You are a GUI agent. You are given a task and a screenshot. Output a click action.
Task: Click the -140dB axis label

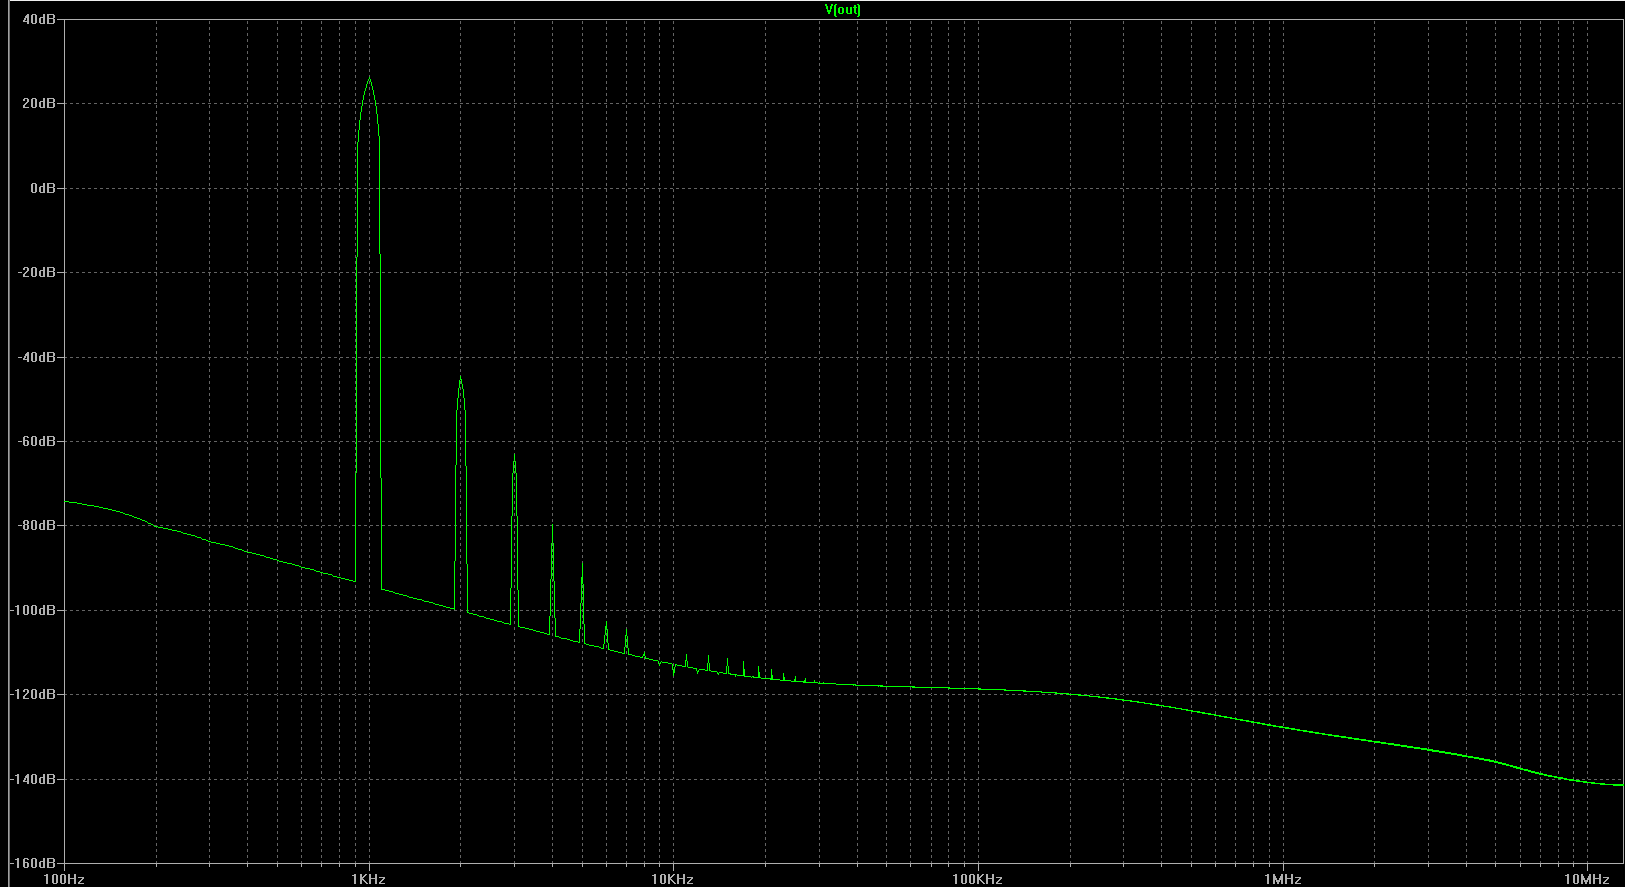click(33, 779)
